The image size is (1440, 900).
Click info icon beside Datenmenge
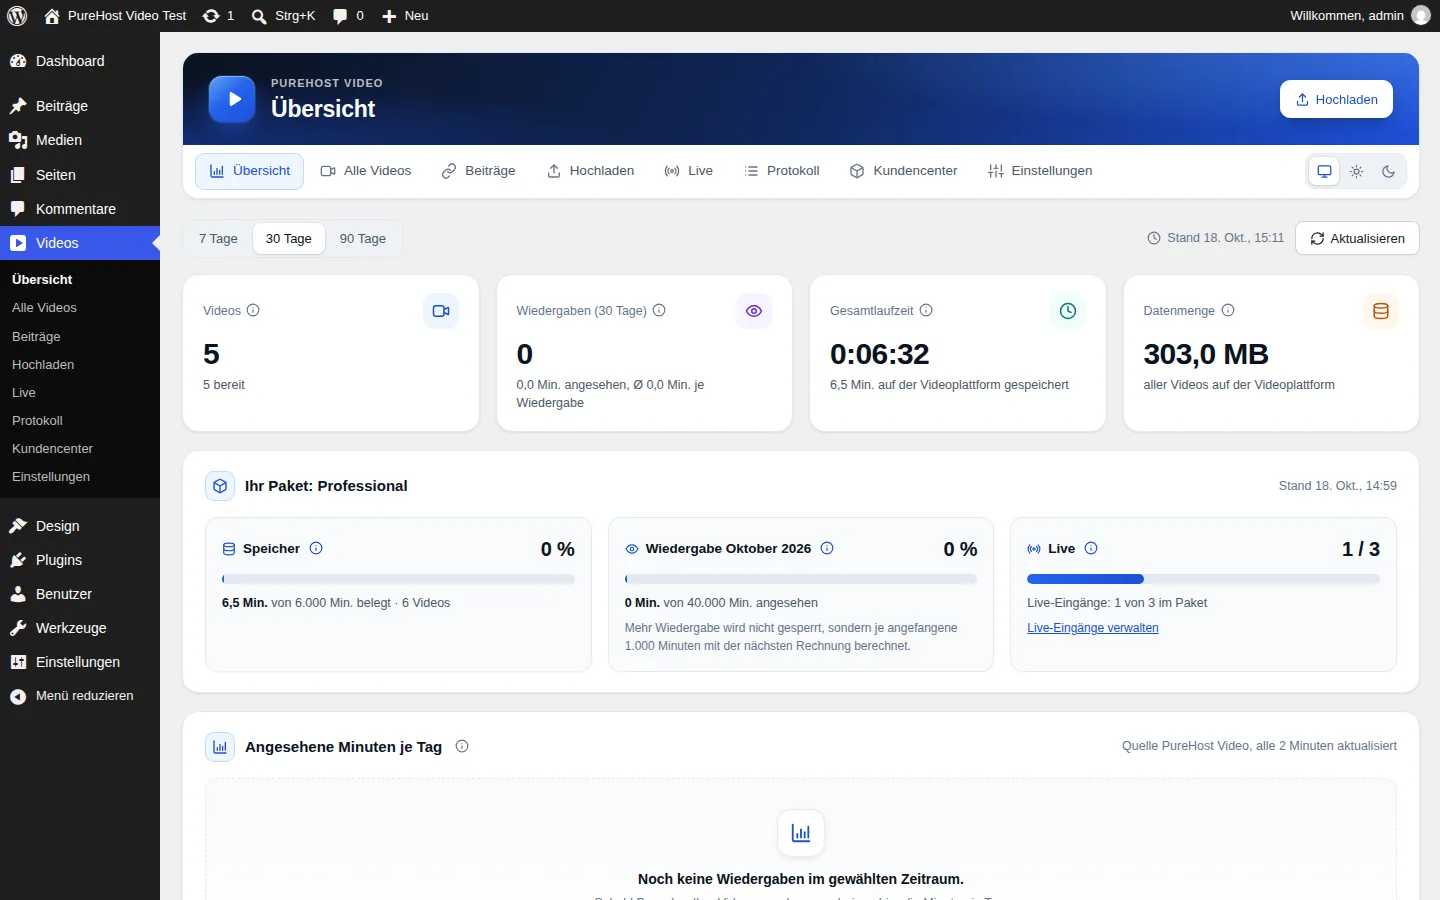tap(1228, 310)
